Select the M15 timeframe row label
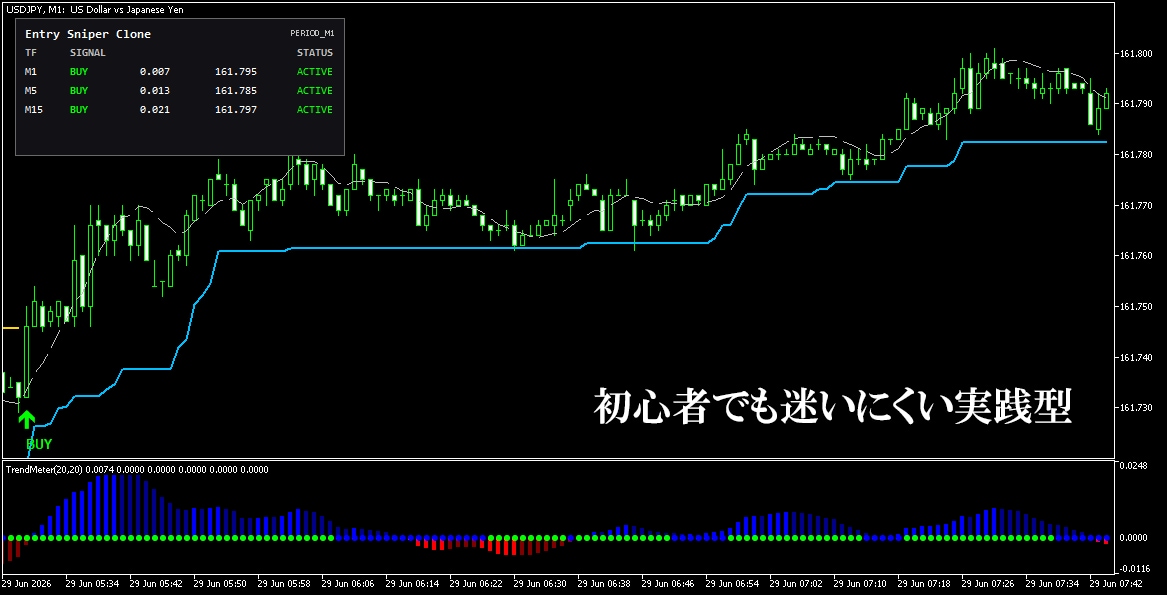The image size is (1167, 595). tap(33, 109)
